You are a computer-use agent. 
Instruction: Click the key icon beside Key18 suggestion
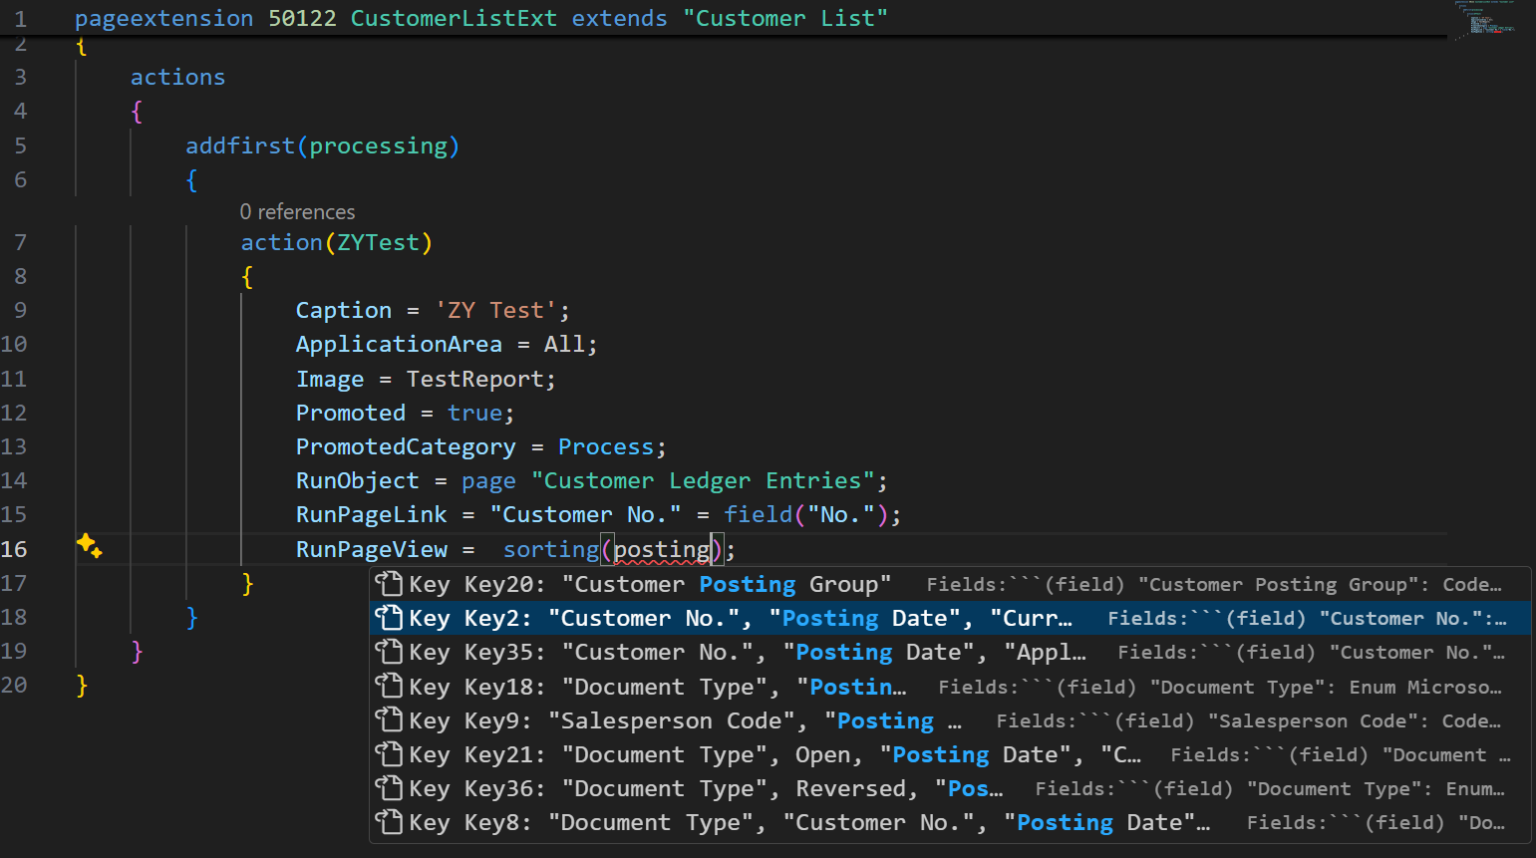[389, 686]
